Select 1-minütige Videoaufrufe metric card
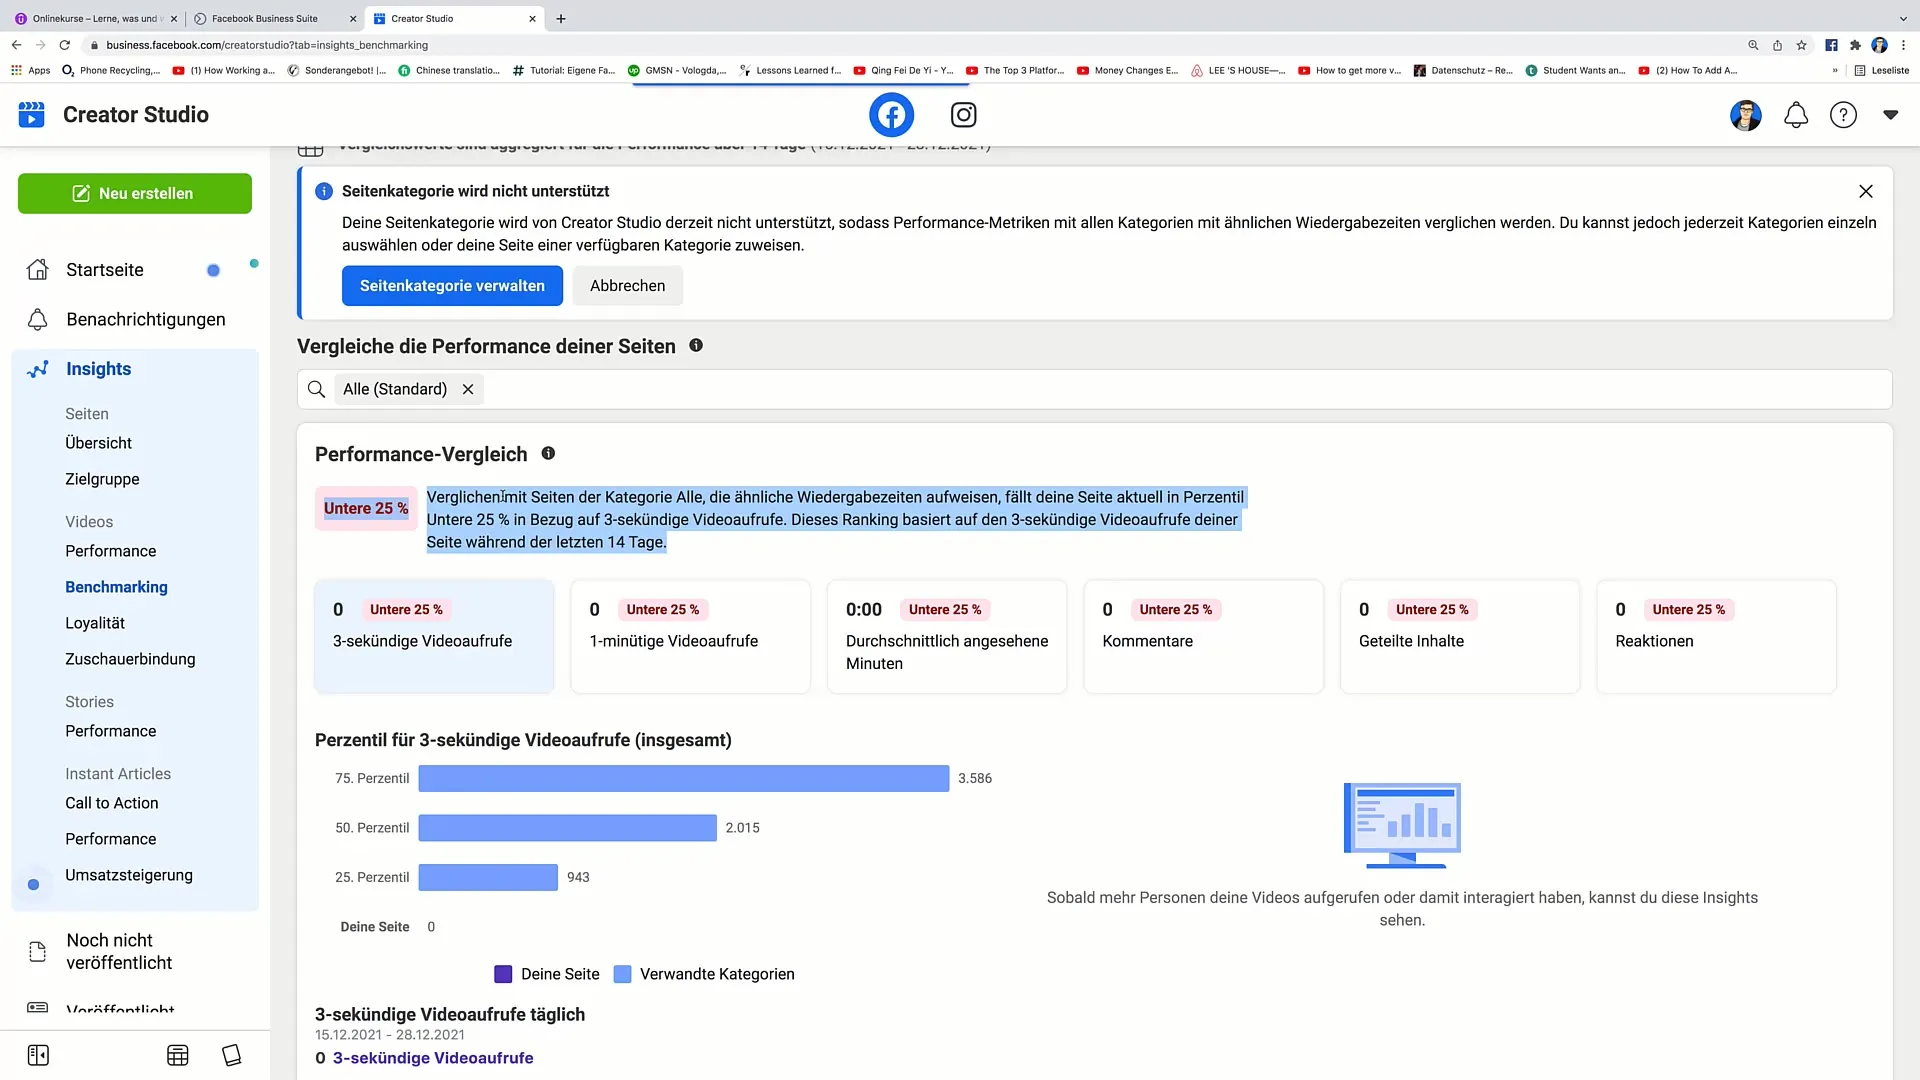Viewport: 1920px width, 1080px height. pyautogui.click(x=690, y=636)
